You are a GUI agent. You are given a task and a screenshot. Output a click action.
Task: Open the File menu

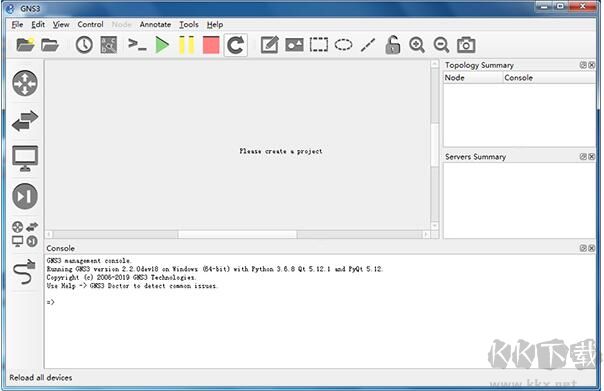pos(17,25)
